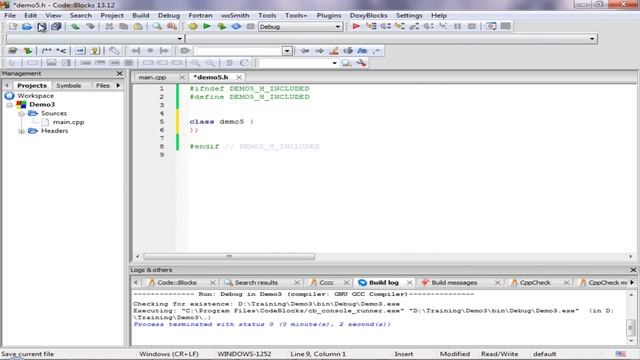This screenshot has width=640, height=360.
Task: Open the Search results log tab
Action: [256, 282]
